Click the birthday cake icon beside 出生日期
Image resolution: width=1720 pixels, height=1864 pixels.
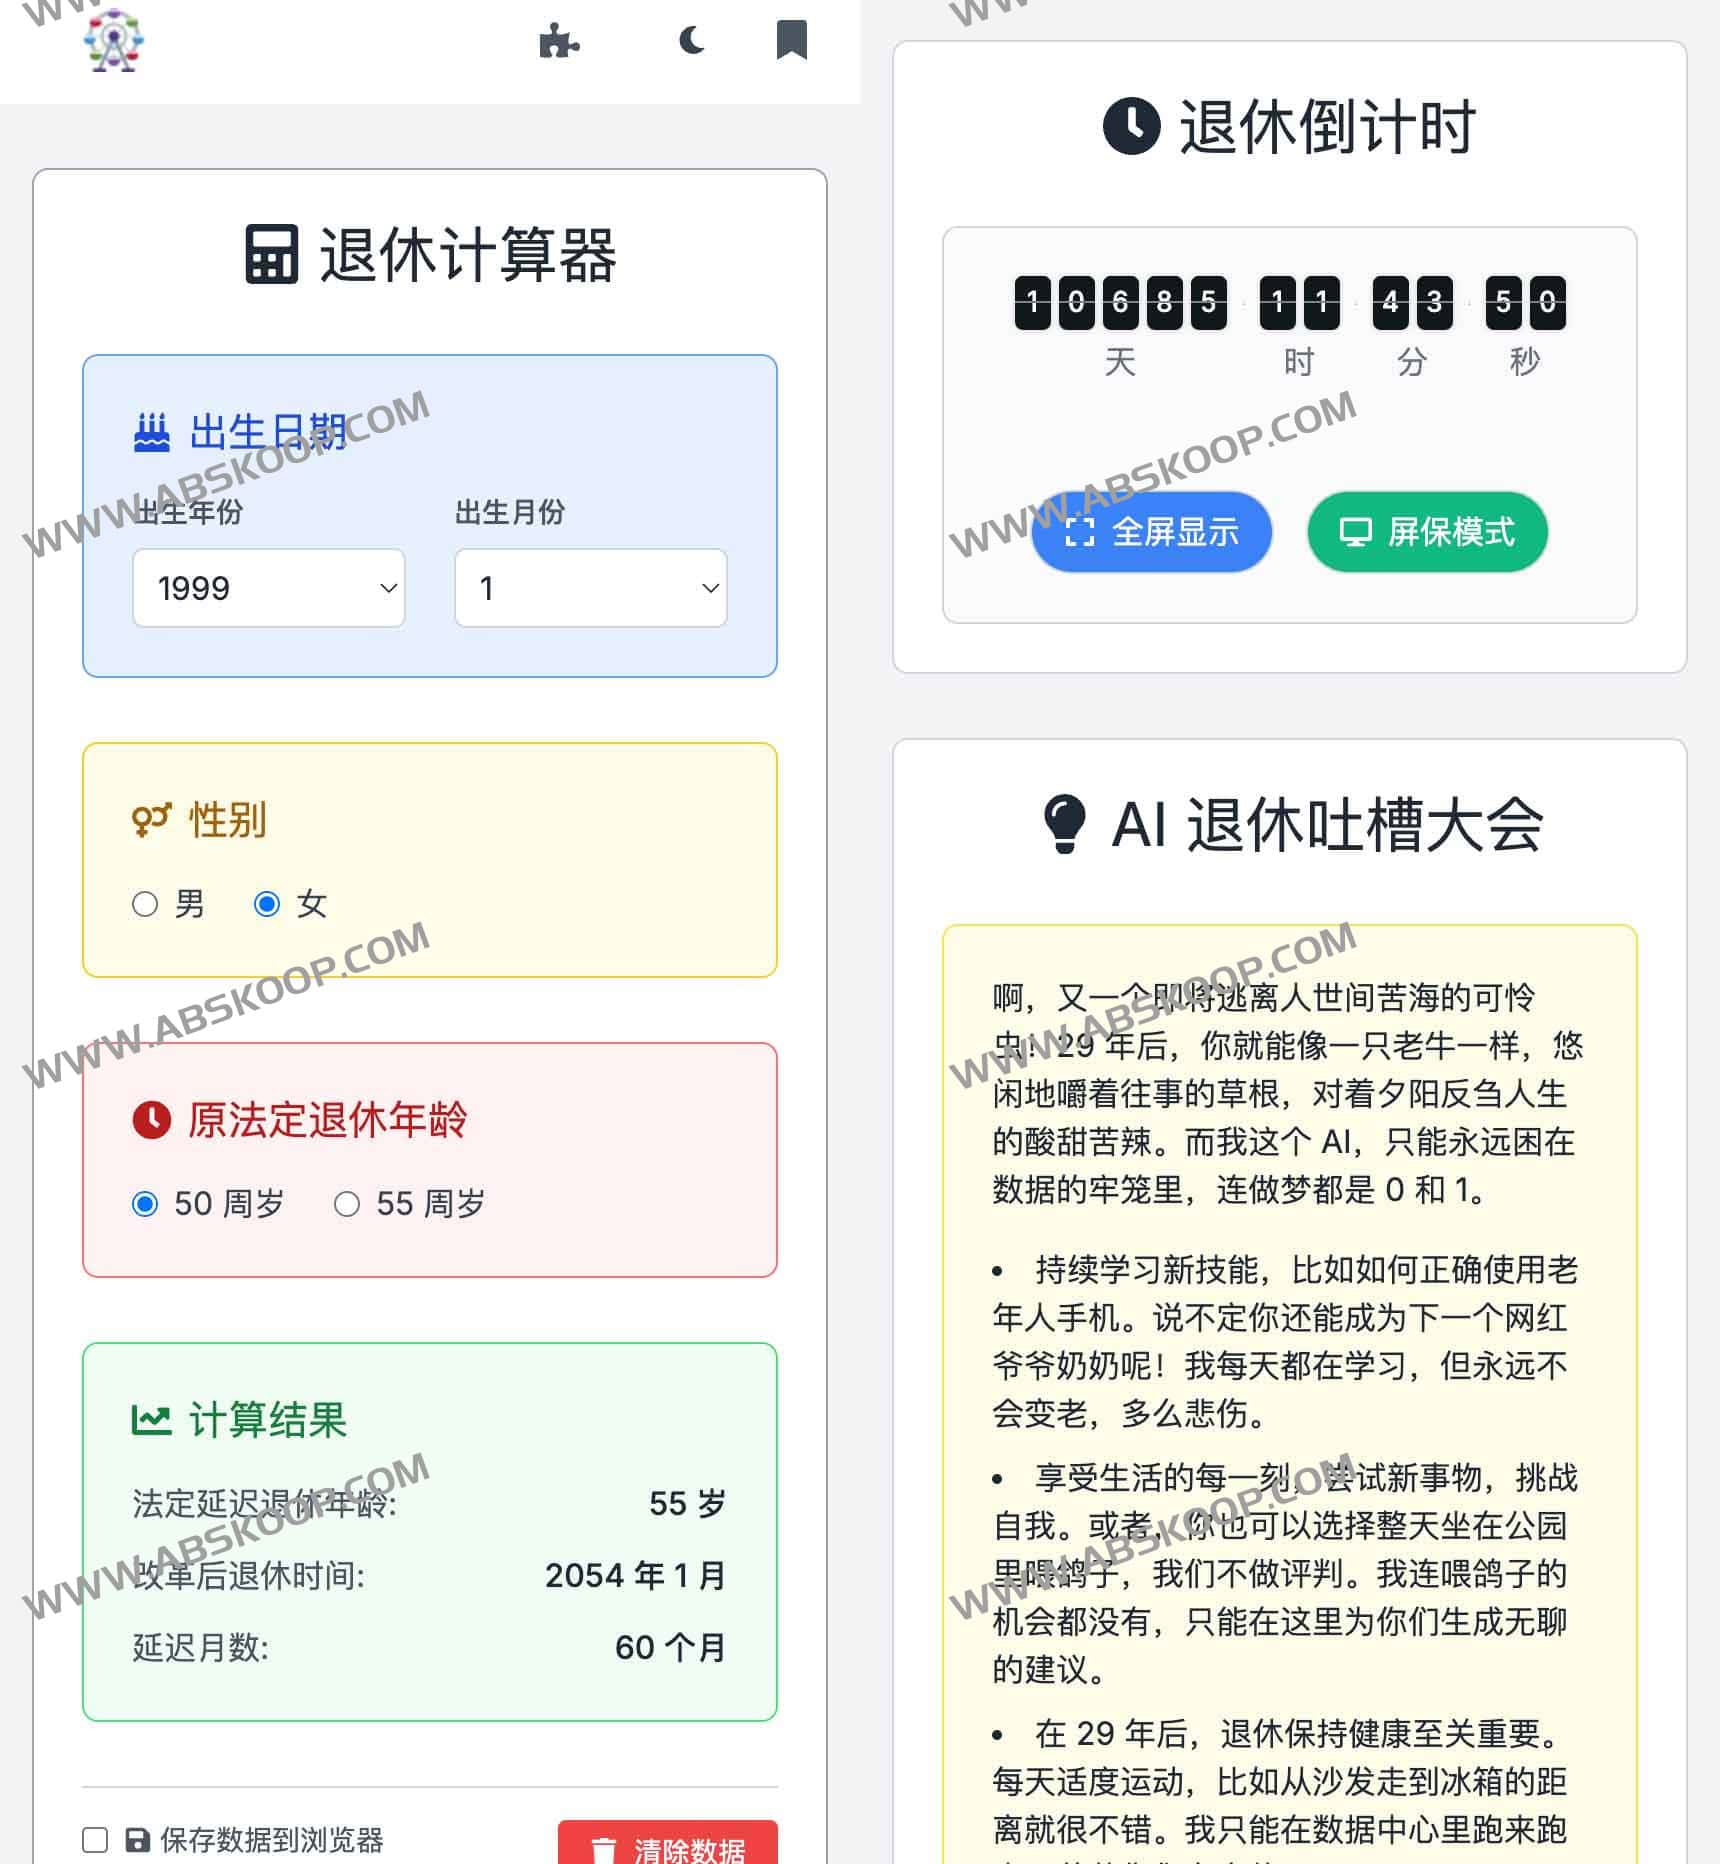coord(151,430)
